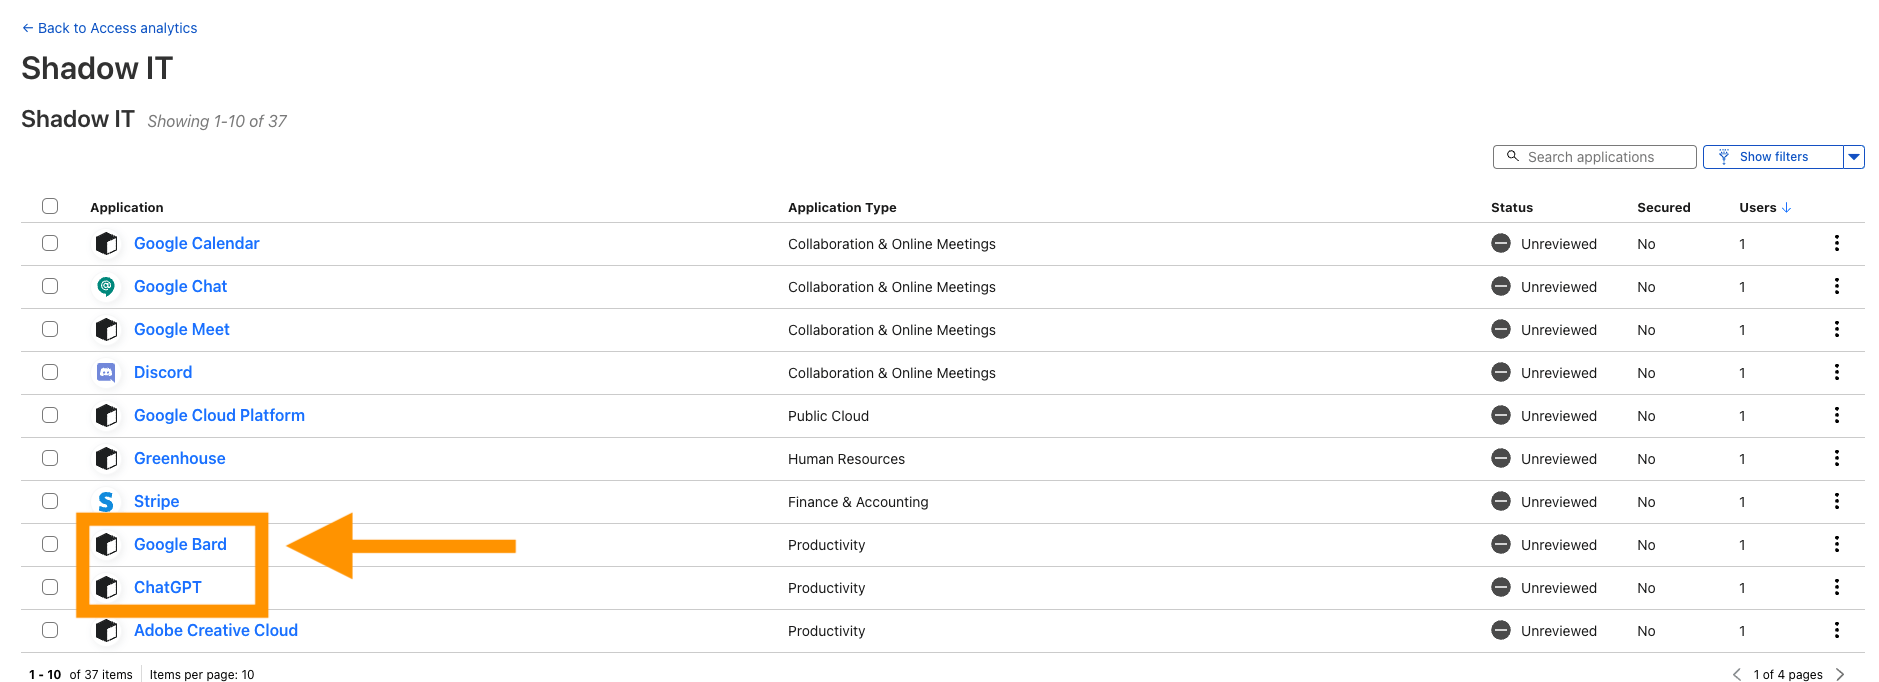
Task: Open three-dot menu for ChatGPT row
Action: 1836,587
